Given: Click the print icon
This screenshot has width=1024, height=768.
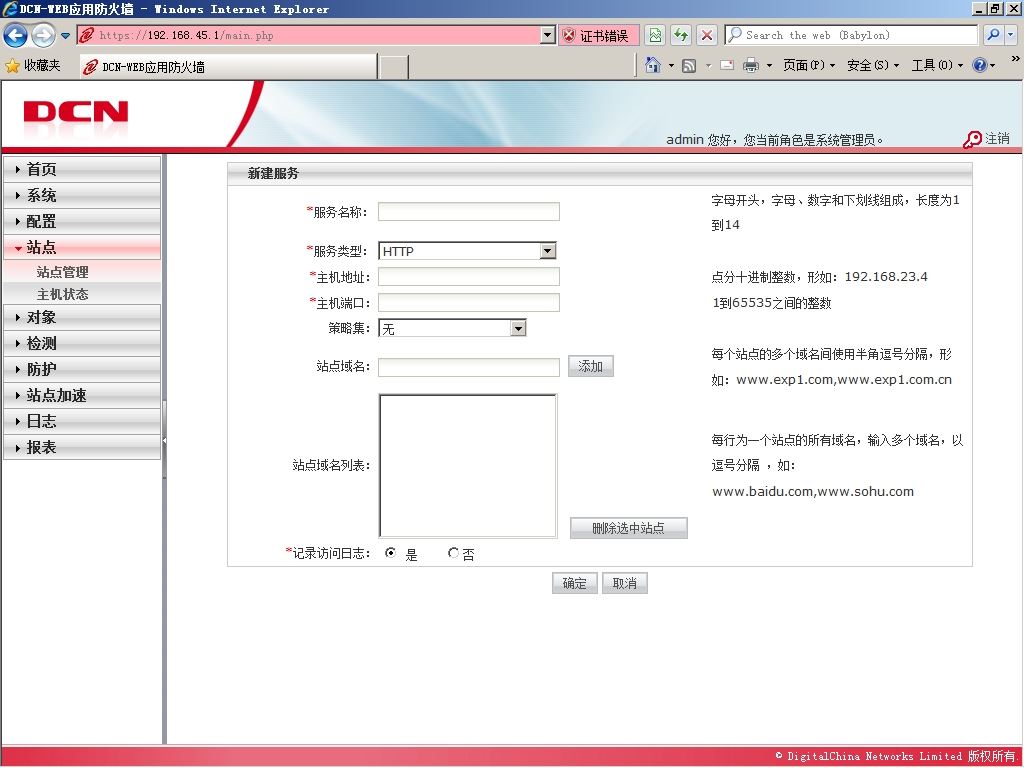Looking at the screenshot, I should (x=751, y=65).
